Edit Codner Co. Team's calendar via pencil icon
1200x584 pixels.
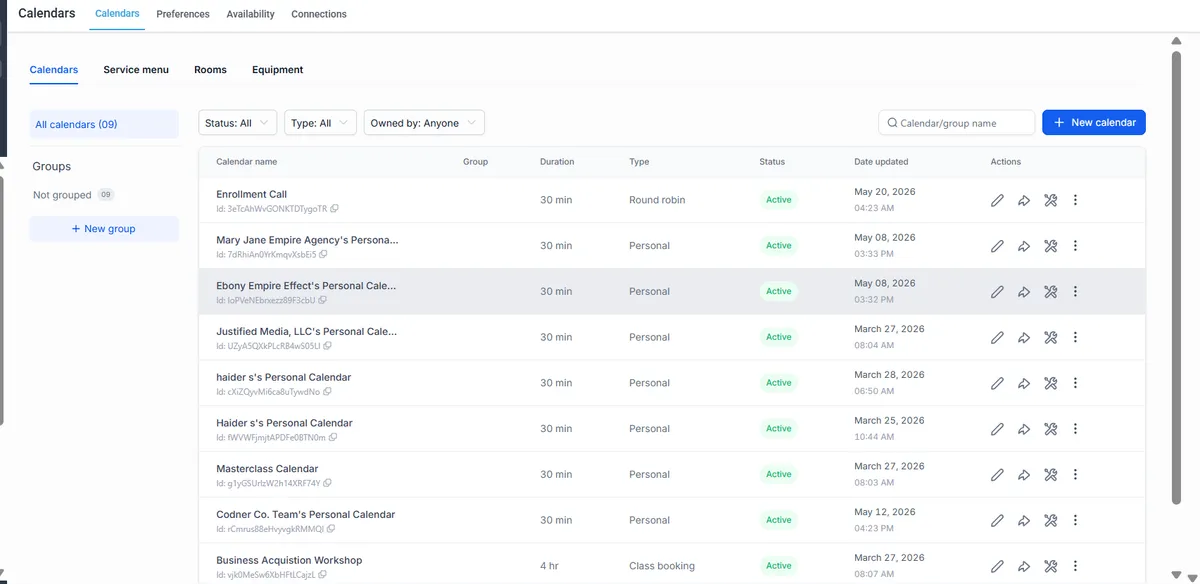997,521
